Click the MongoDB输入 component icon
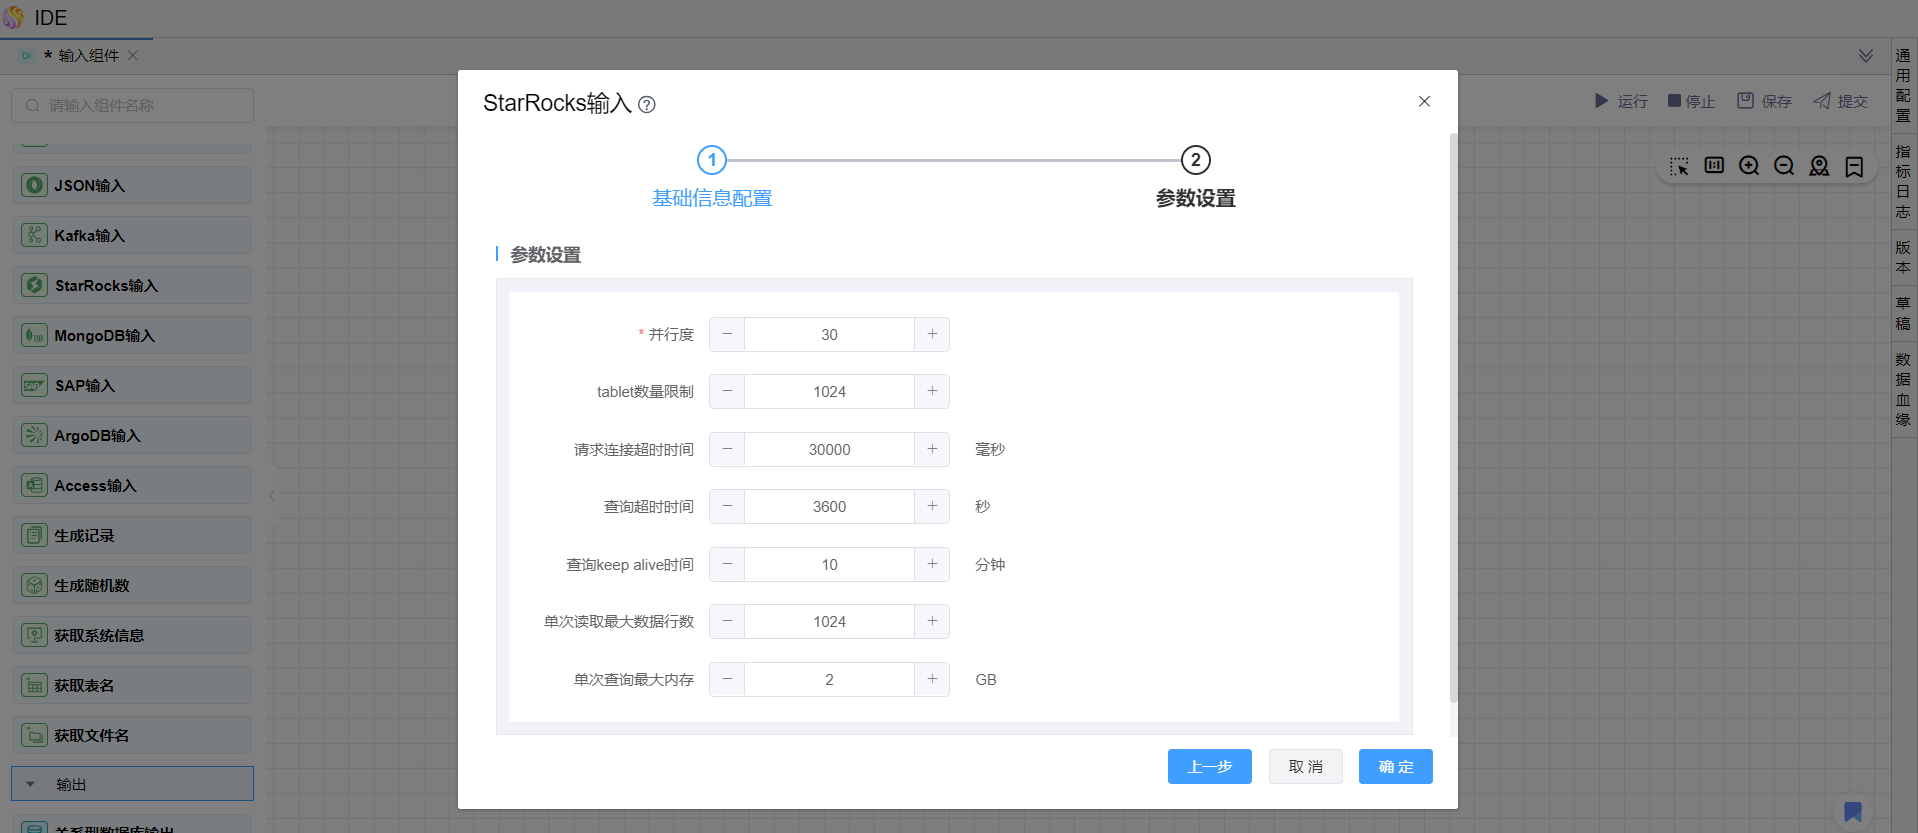The image size is (1918, 833). pos(35,335)
